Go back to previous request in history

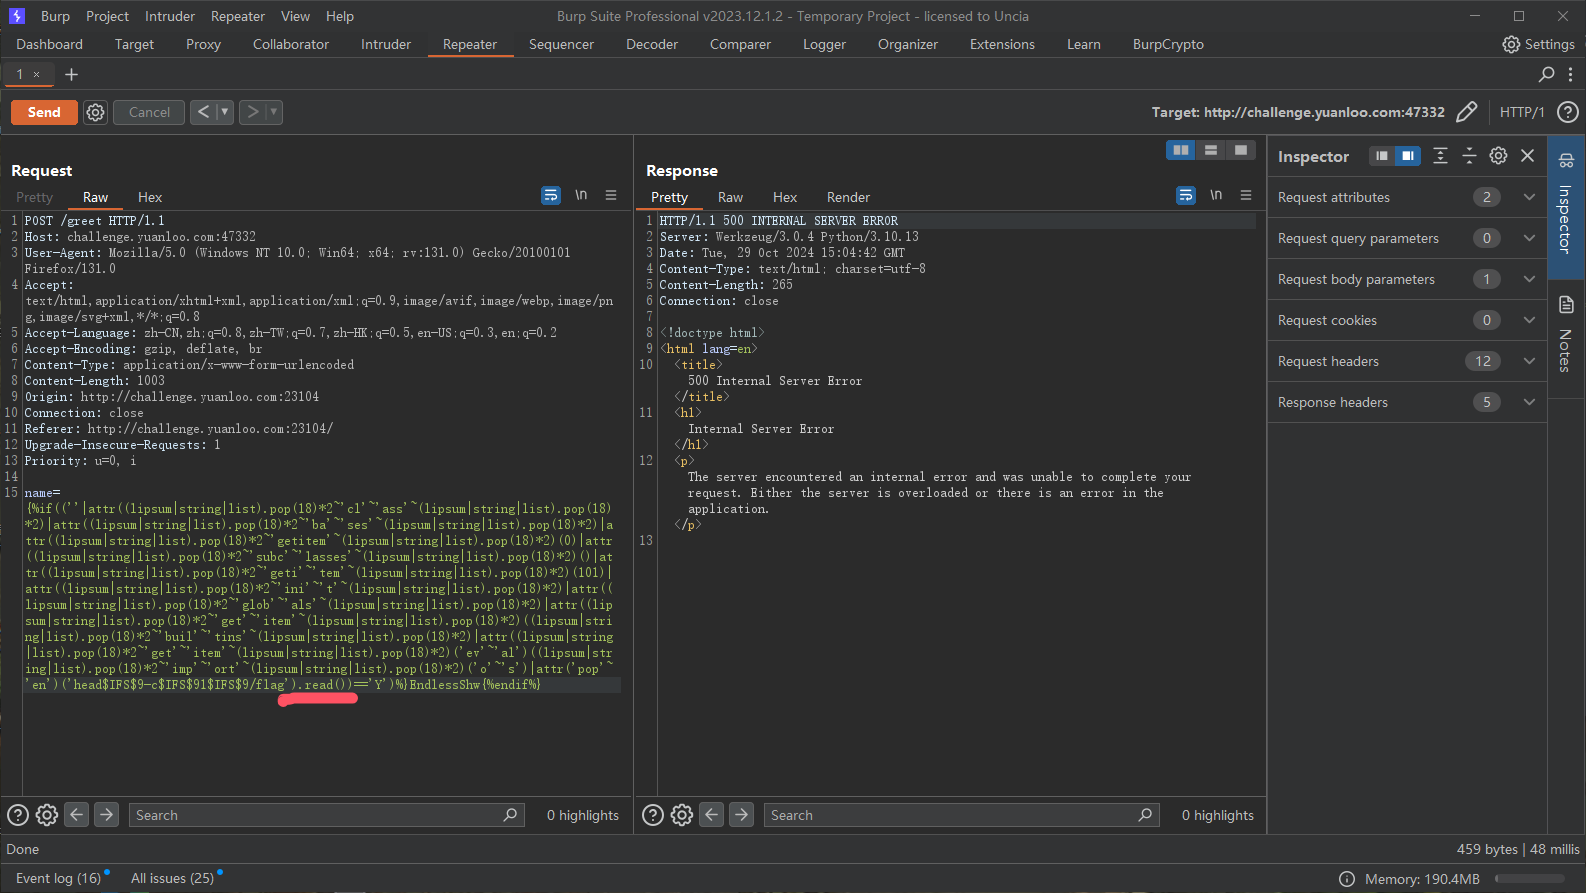point(203,112)
